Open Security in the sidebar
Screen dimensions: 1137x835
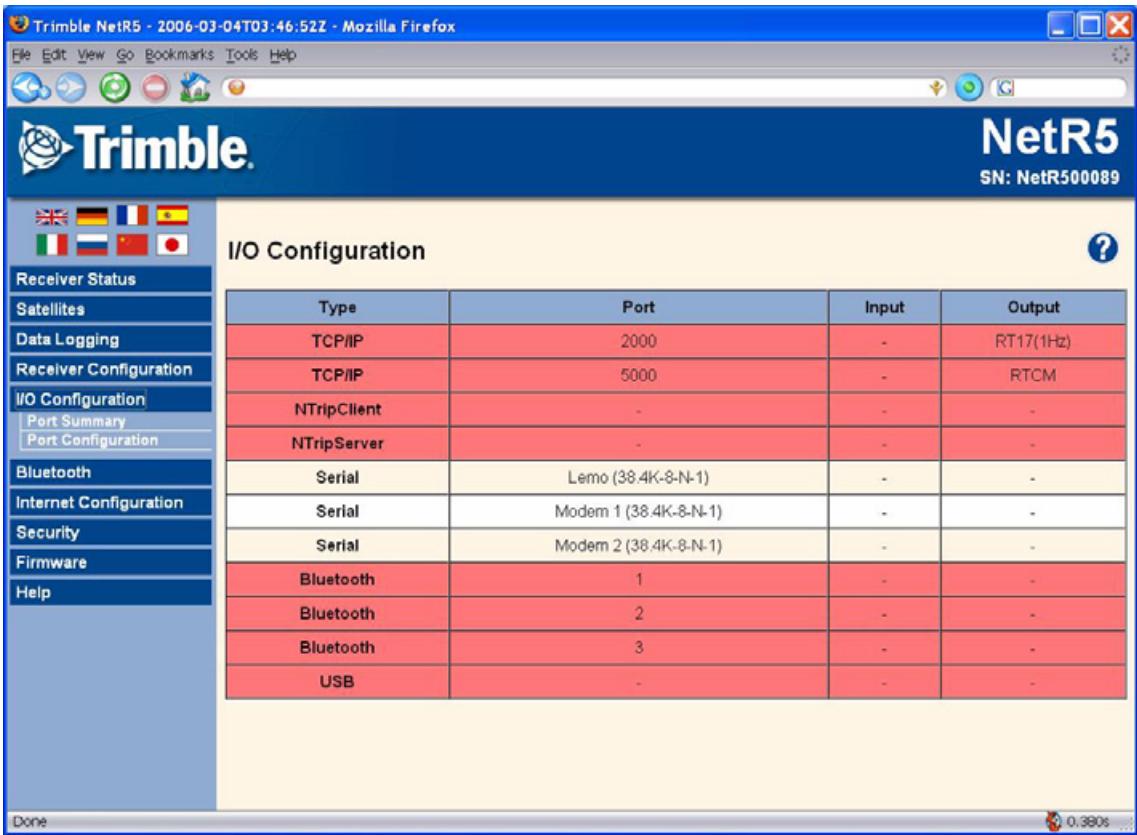point(110,532)
